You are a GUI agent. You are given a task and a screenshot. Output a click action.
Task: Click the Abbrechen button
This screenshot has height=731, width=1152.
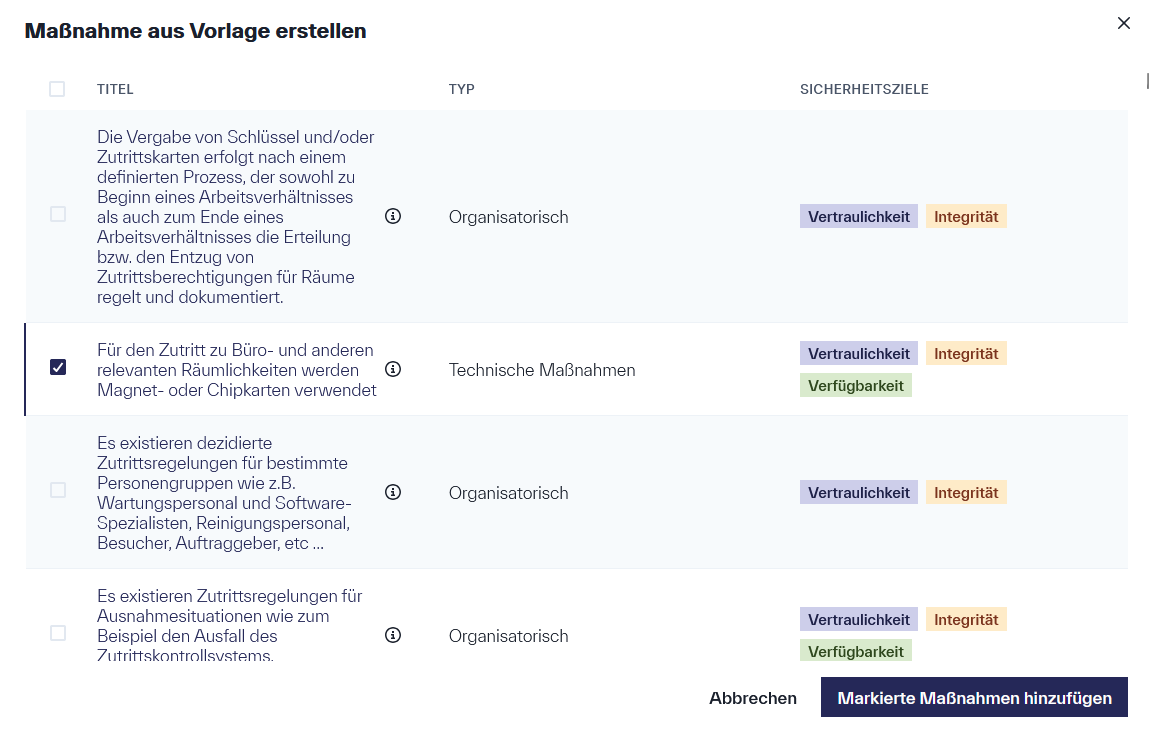click(x=753, y=697)
